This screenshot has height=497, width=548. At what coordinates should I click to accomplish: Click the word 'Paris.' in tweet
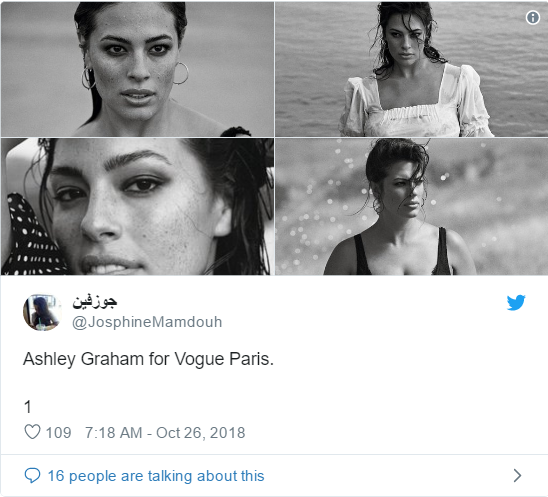click(x=251, y=359)
